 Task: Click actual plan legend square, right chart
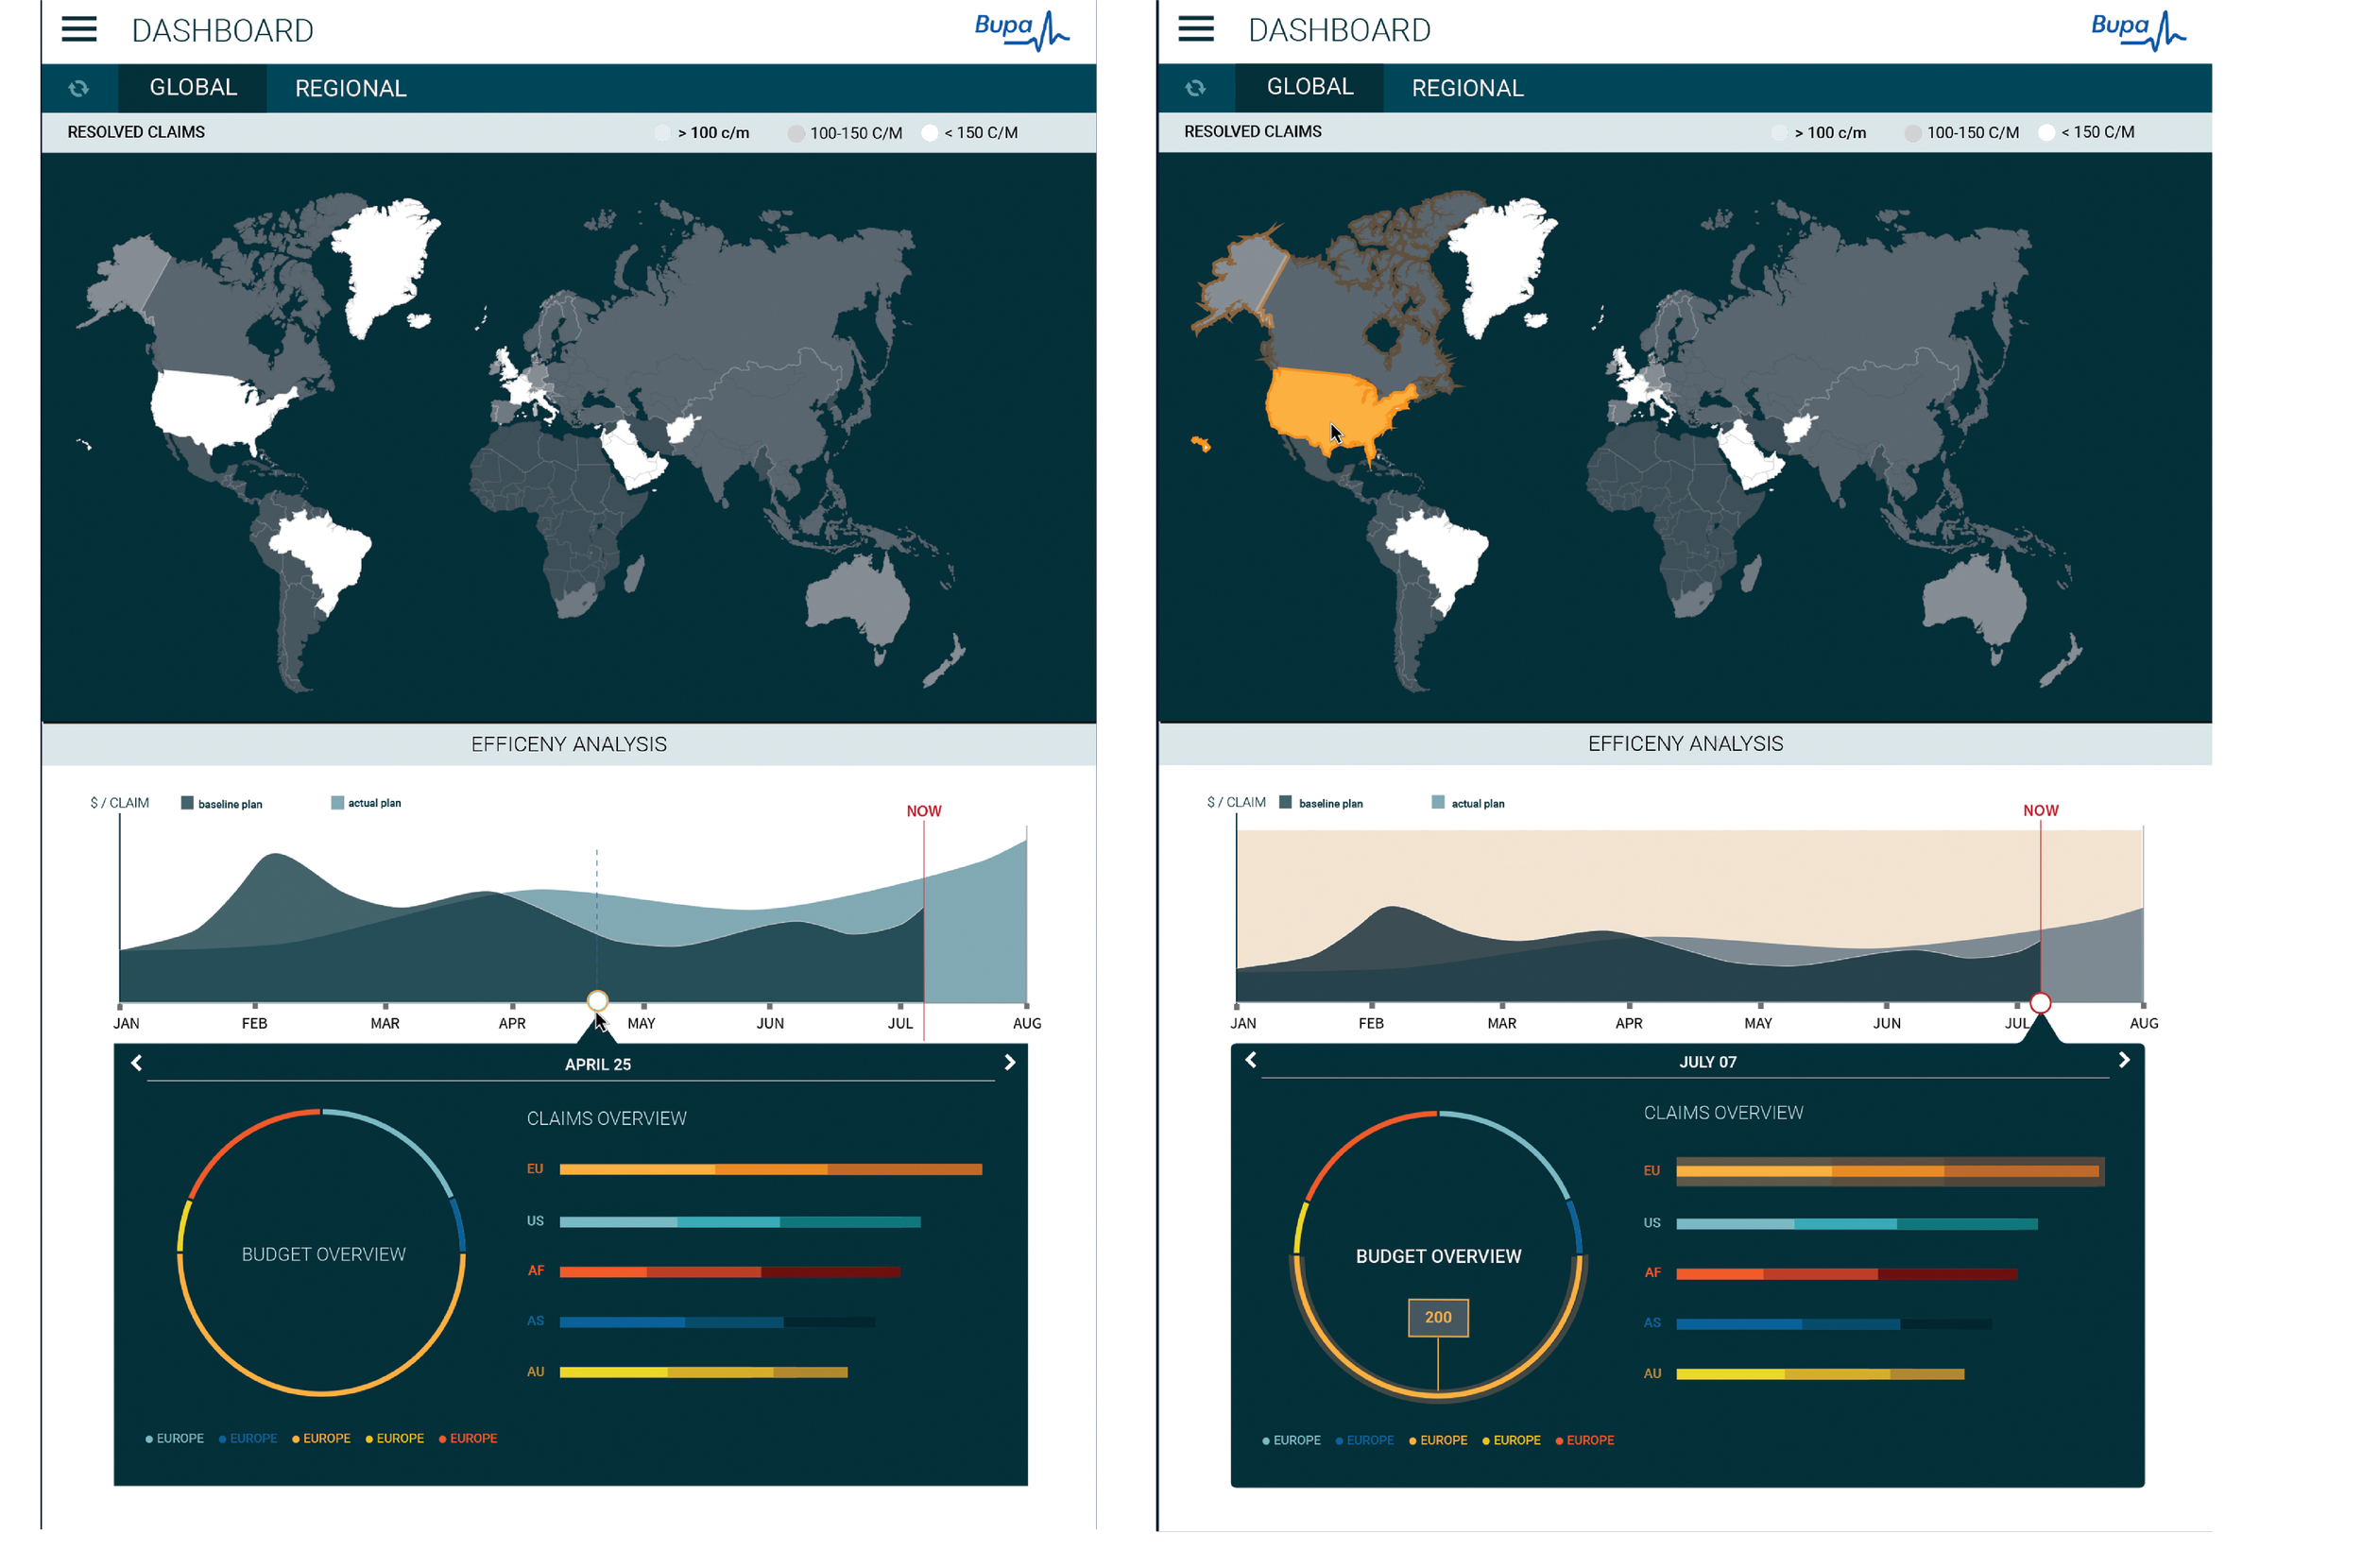[x=1437, y=802]
